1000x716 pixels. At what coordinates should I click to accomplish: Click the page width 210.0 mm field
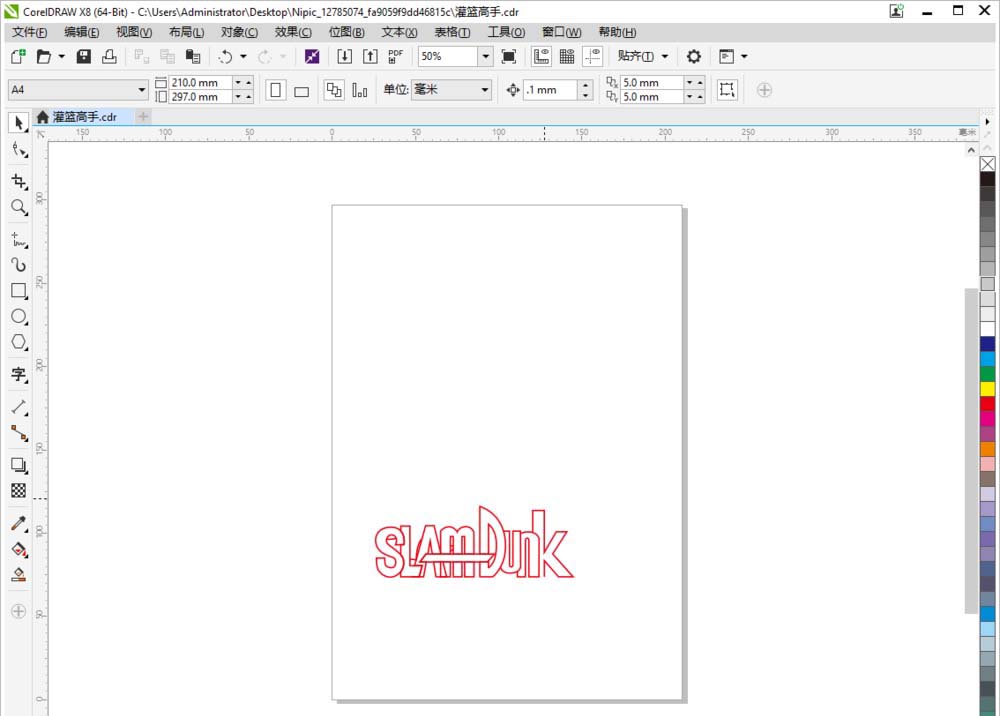click(x=200, y=83)
